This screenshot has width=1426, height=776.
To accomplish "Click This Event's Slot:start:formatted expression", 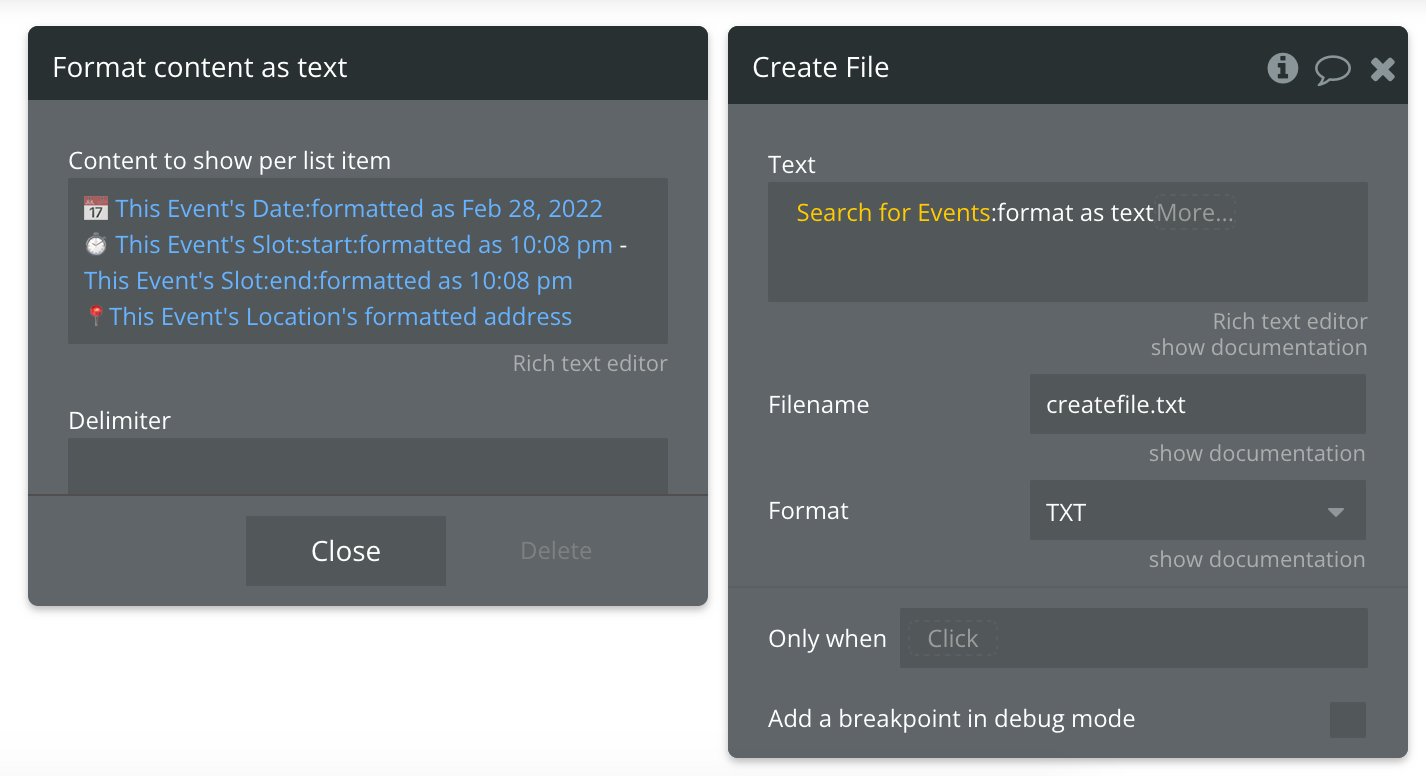I will pos(364,244).
